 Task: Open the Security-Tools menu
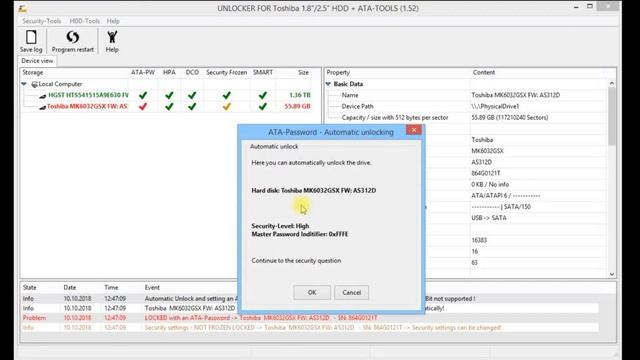42,21
